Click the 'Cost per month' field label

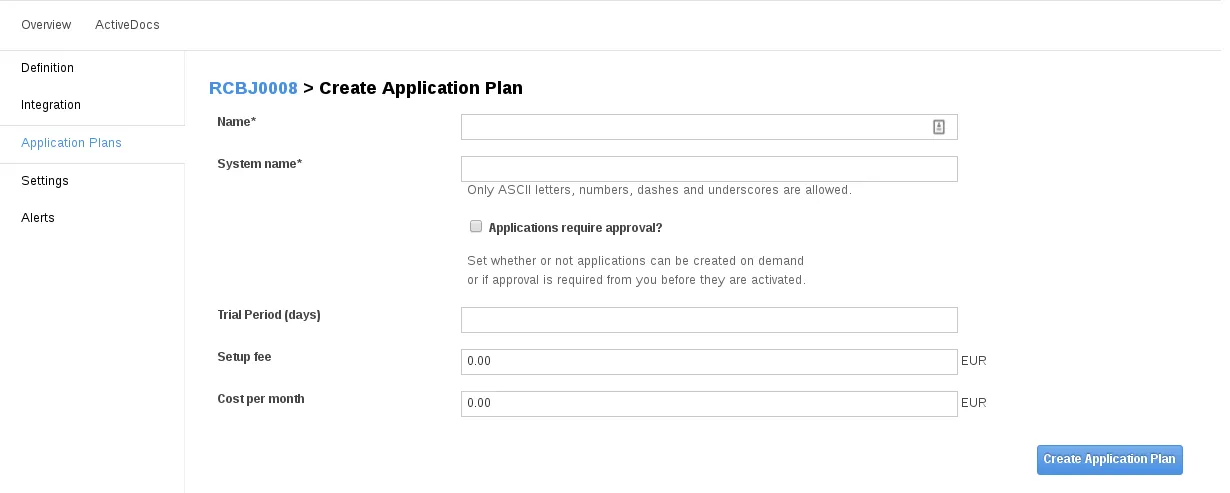tap(260, 399)
